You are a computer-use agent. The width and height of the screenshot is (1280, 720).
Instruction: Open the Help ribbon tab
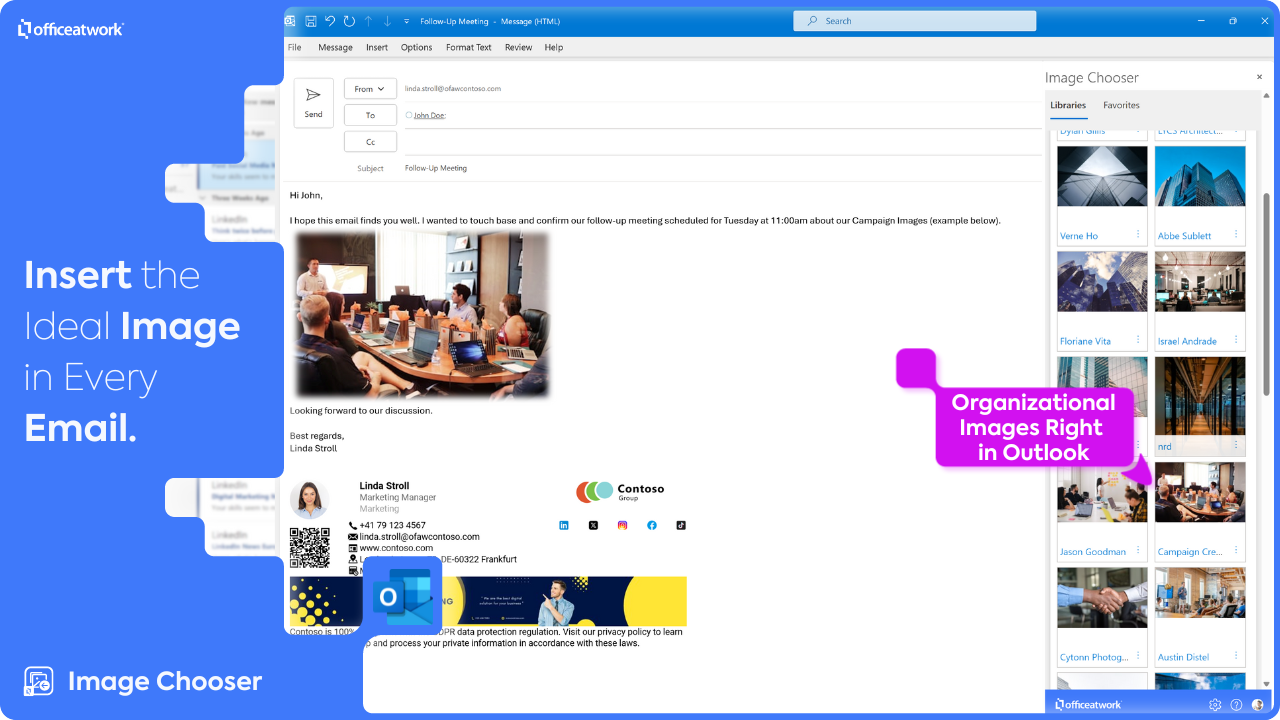coord(554,47)
